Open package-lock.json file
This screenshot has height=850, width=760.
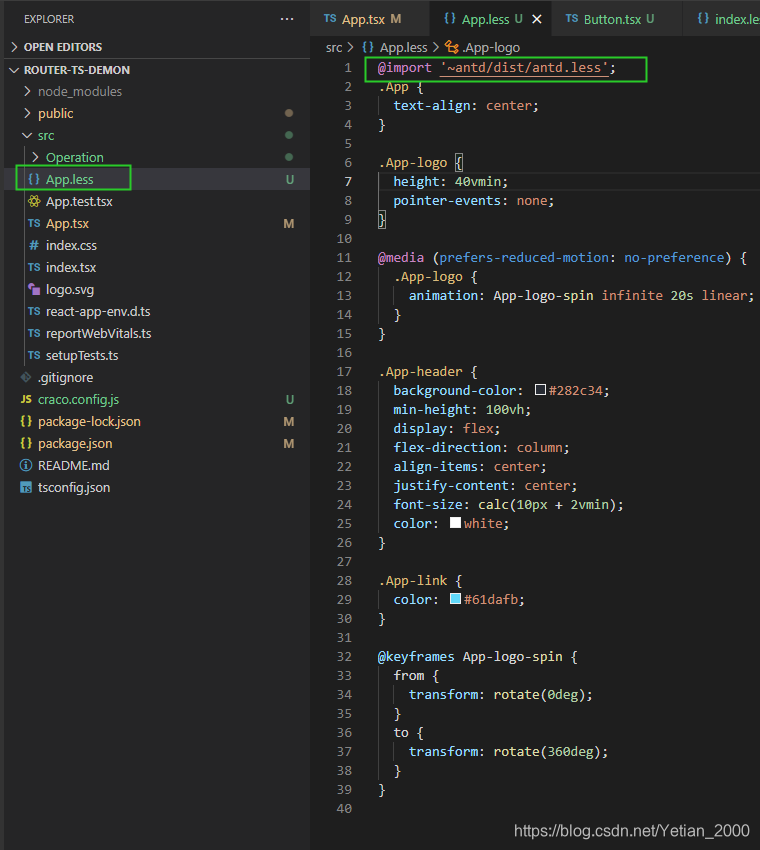[157, 422]
